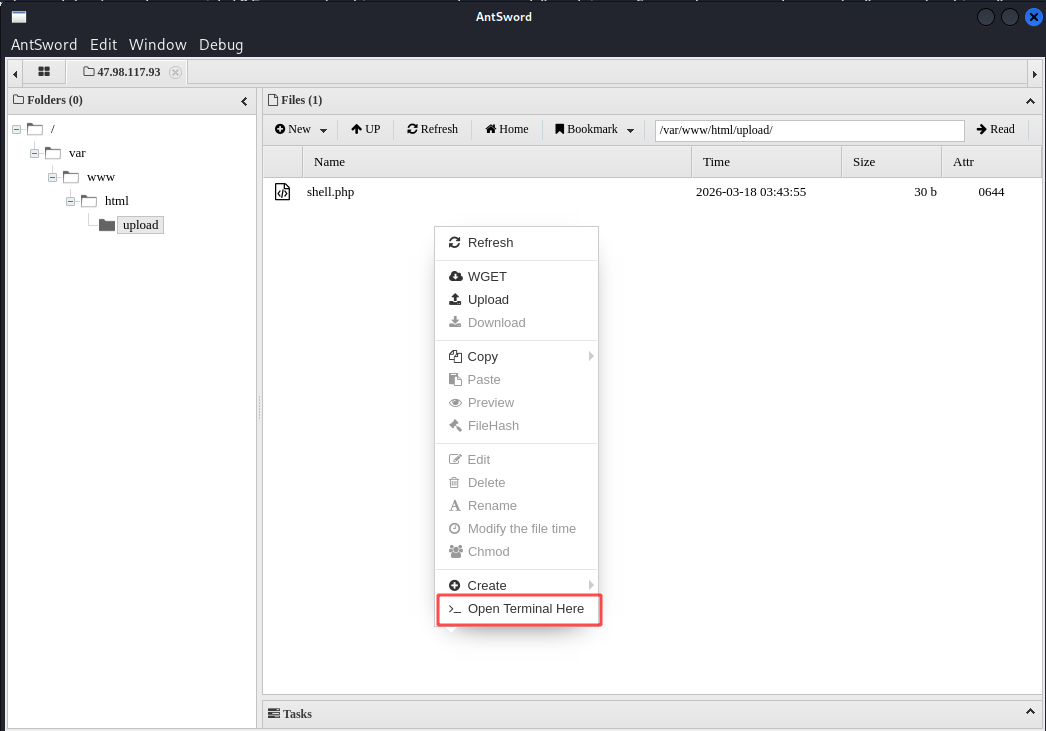The image size is (1046, 731).
Task: Click the path input field
Action: point(809,130)
